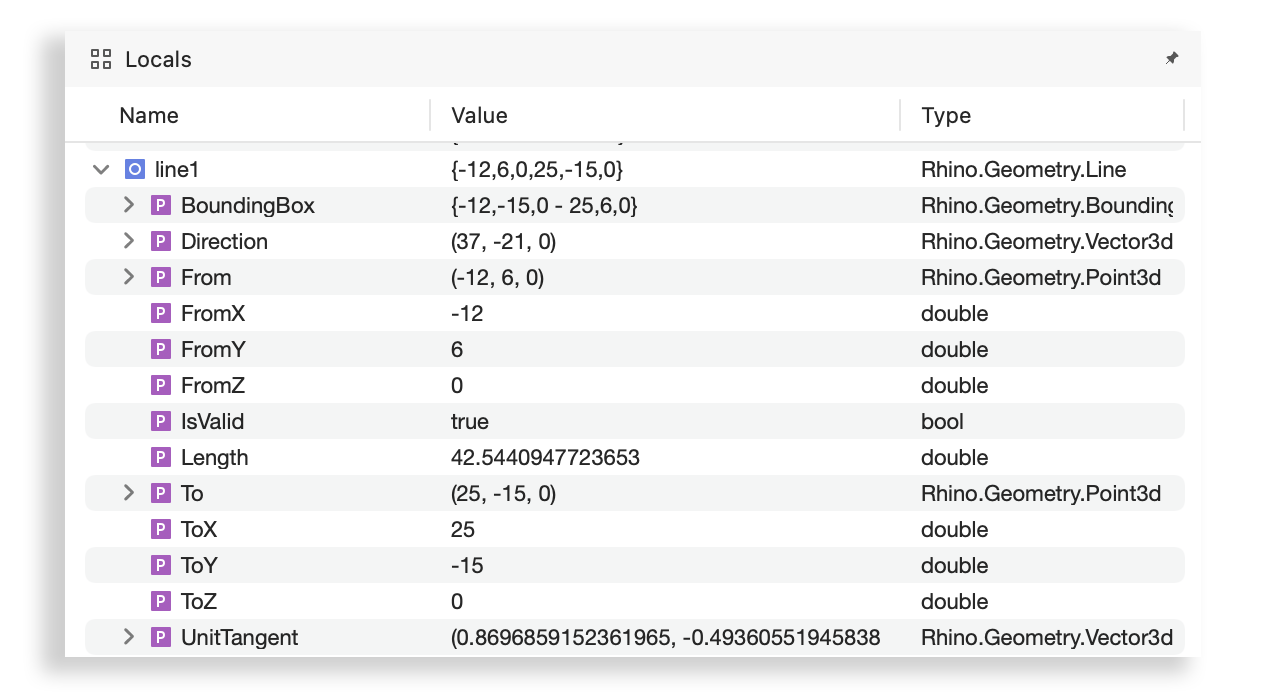This screenshot has height=700, width=1266.
Task: Click the Name column header
Action: pyautogui.click(x=149, y=116)
